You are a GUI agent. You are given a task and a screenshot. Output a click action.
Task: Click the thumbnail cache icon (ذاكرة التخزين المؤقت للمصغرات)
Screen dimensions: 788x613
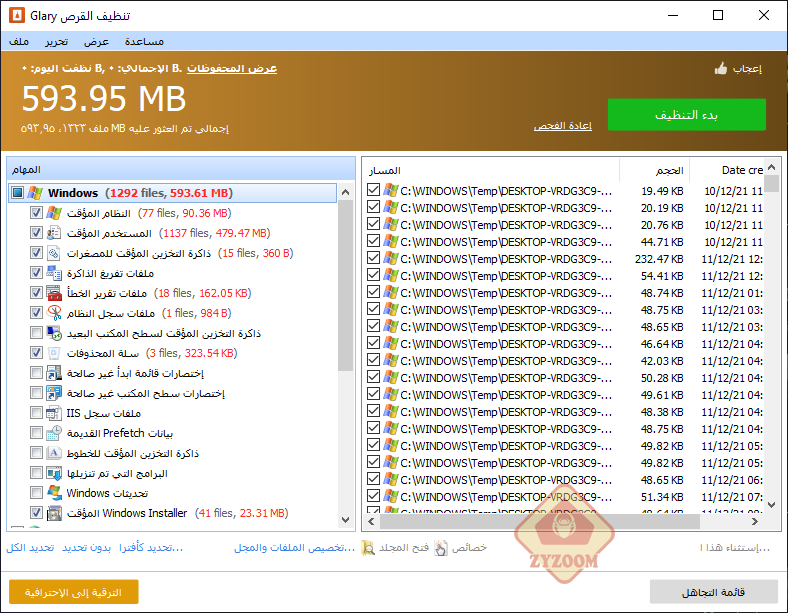(x=54, y=253)
